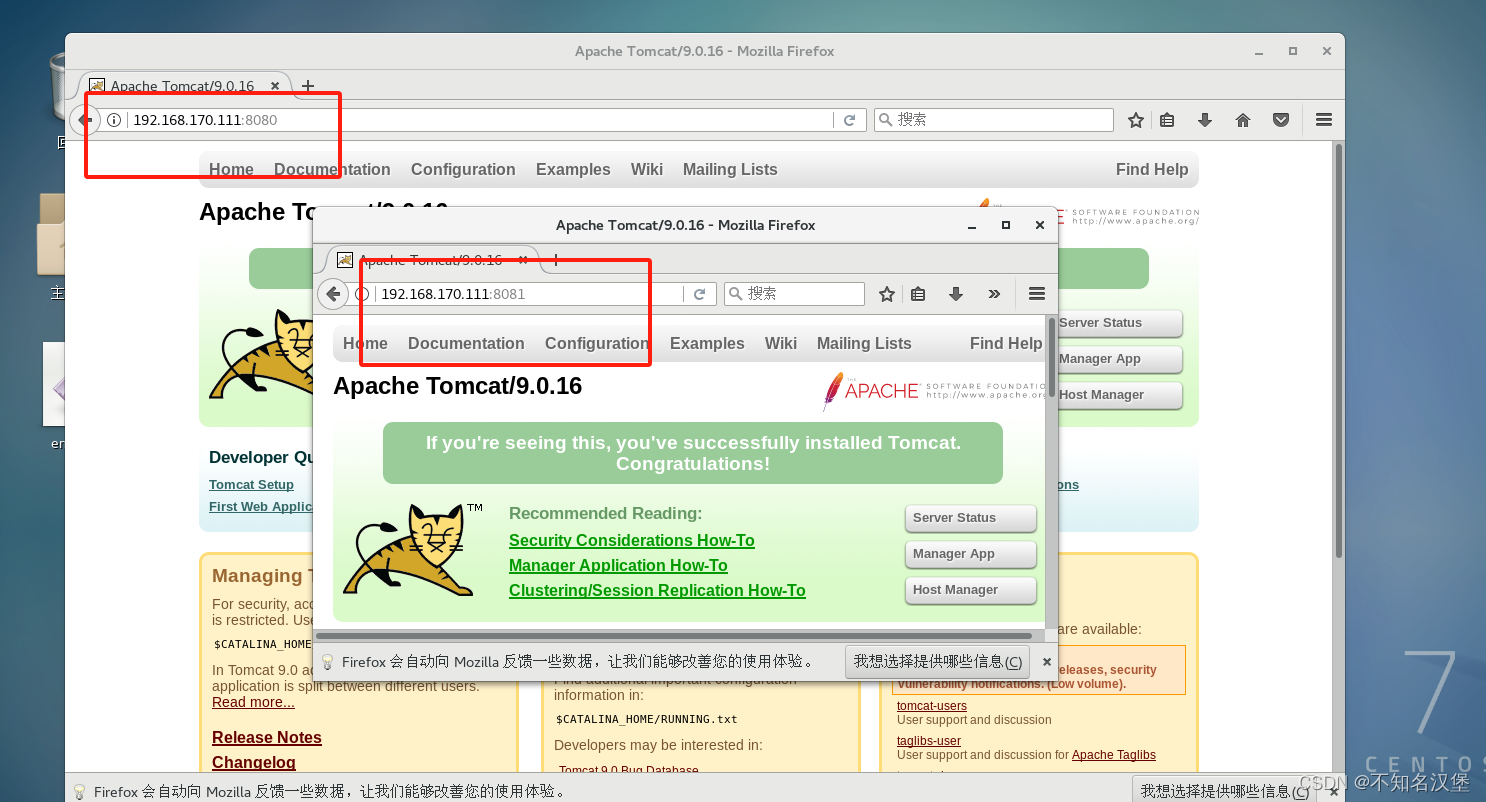
Task: Open the Apache Taglibs link in the back window
Action: point(1114,755)
